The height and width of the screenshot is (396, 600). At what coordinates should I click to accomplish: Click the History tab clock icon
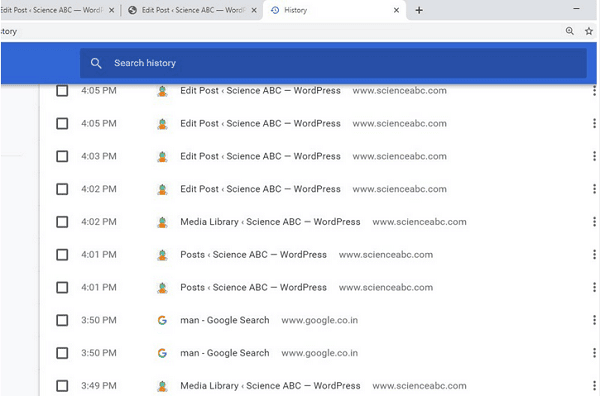click(275, 10)
